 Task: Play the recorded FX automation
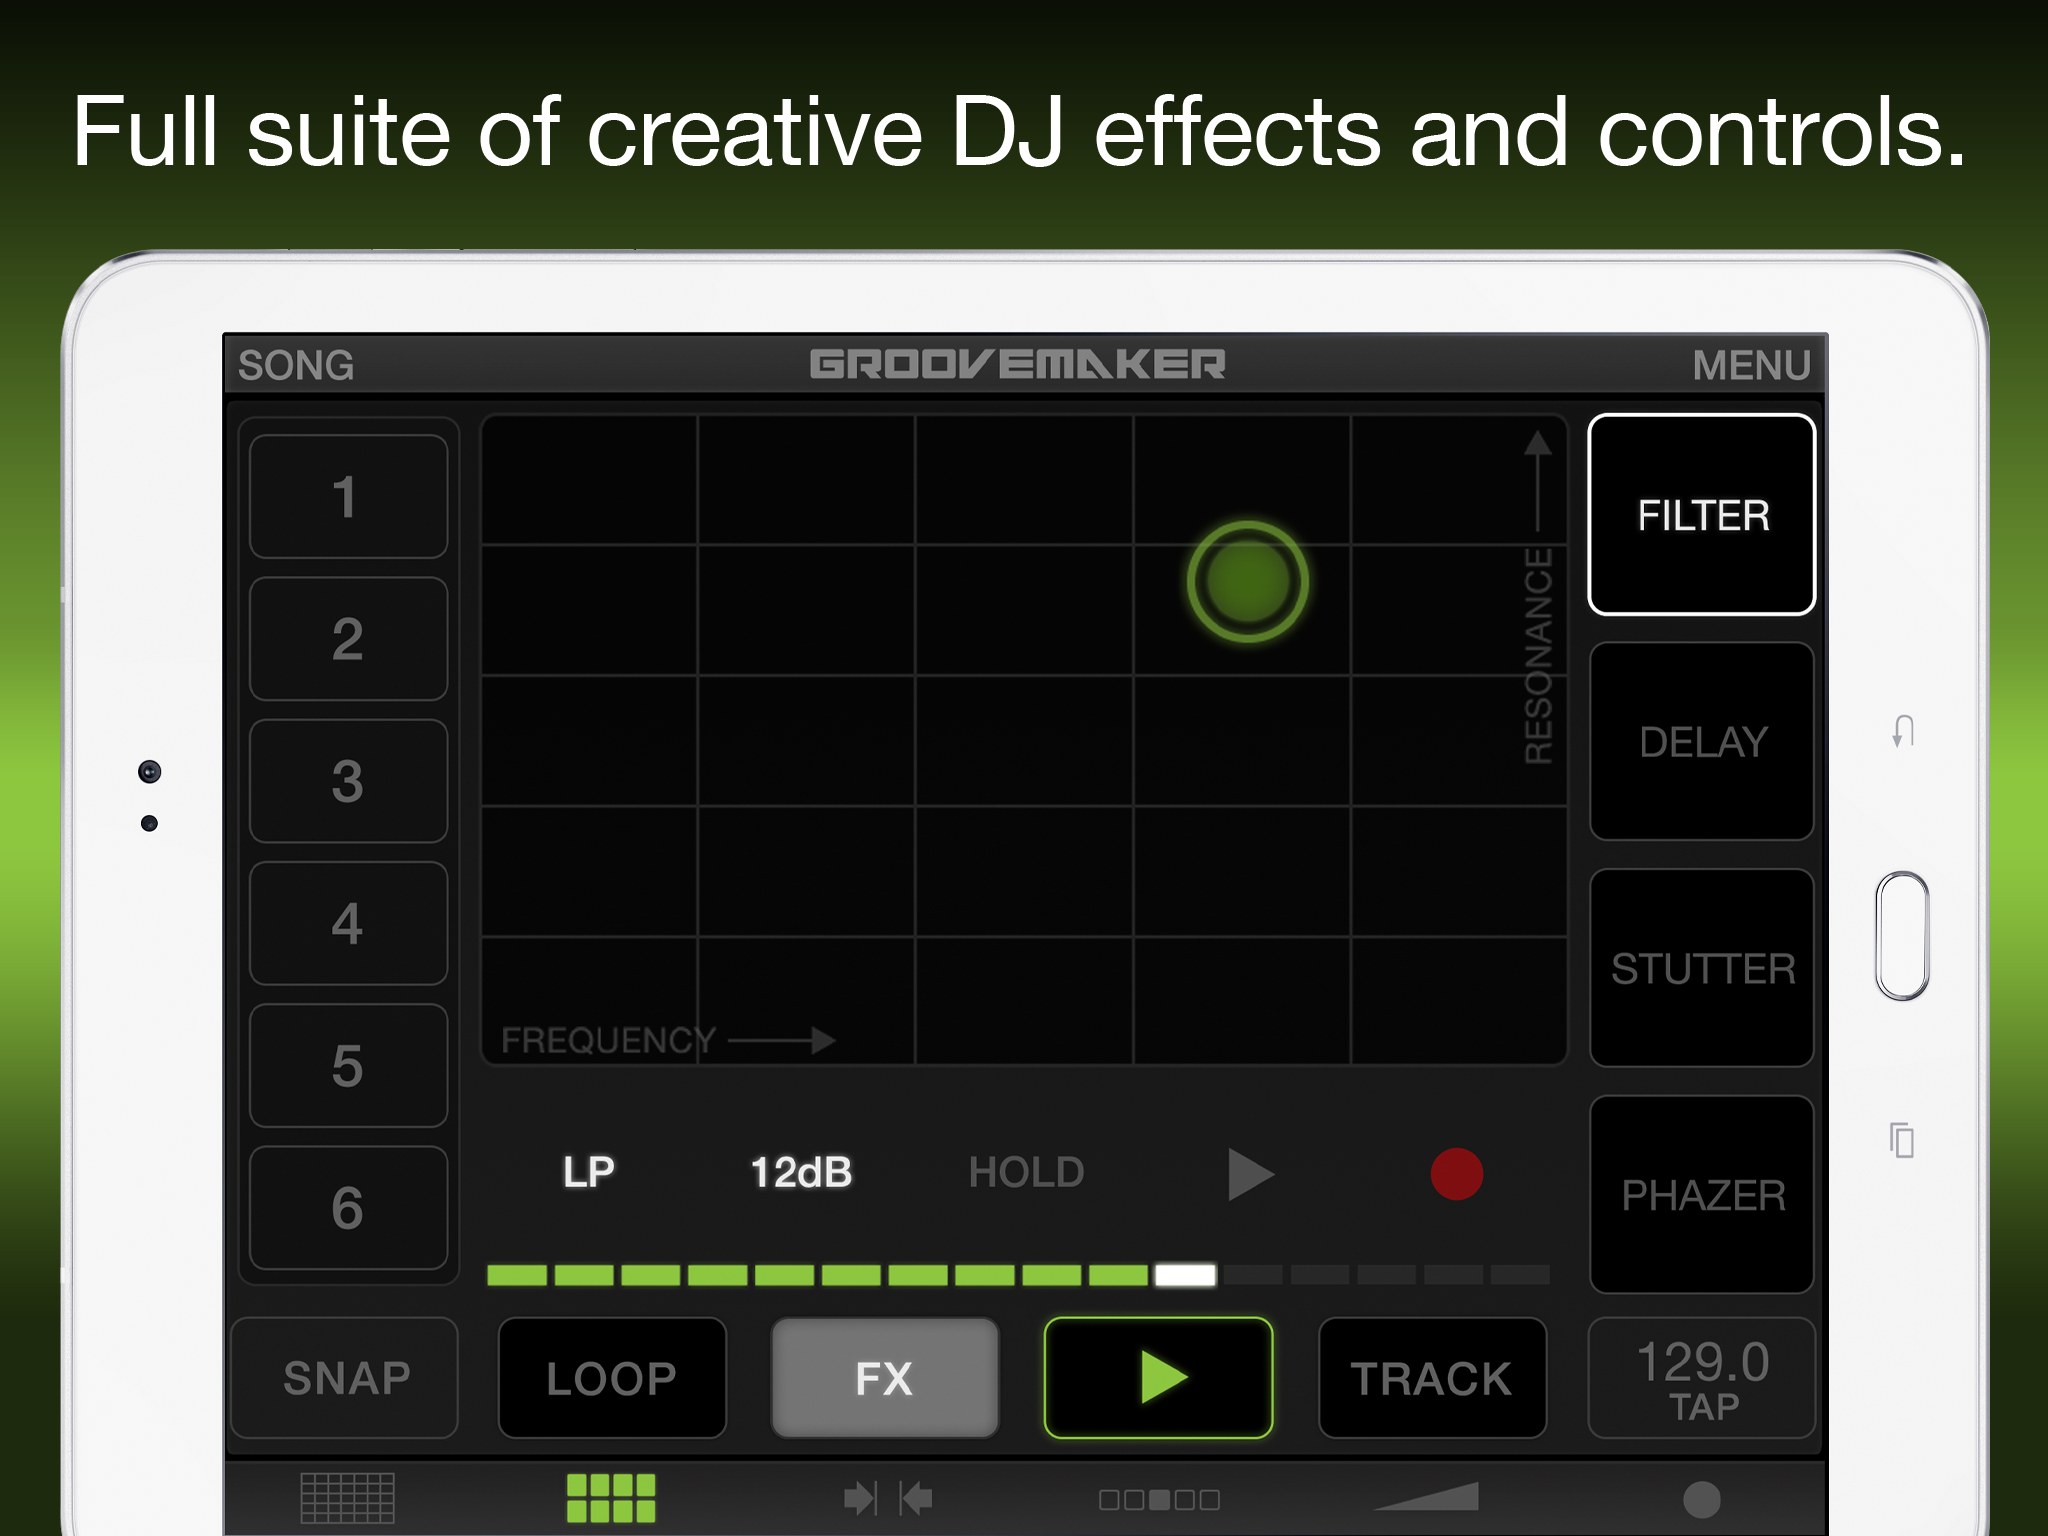tap(1250, 1174)
